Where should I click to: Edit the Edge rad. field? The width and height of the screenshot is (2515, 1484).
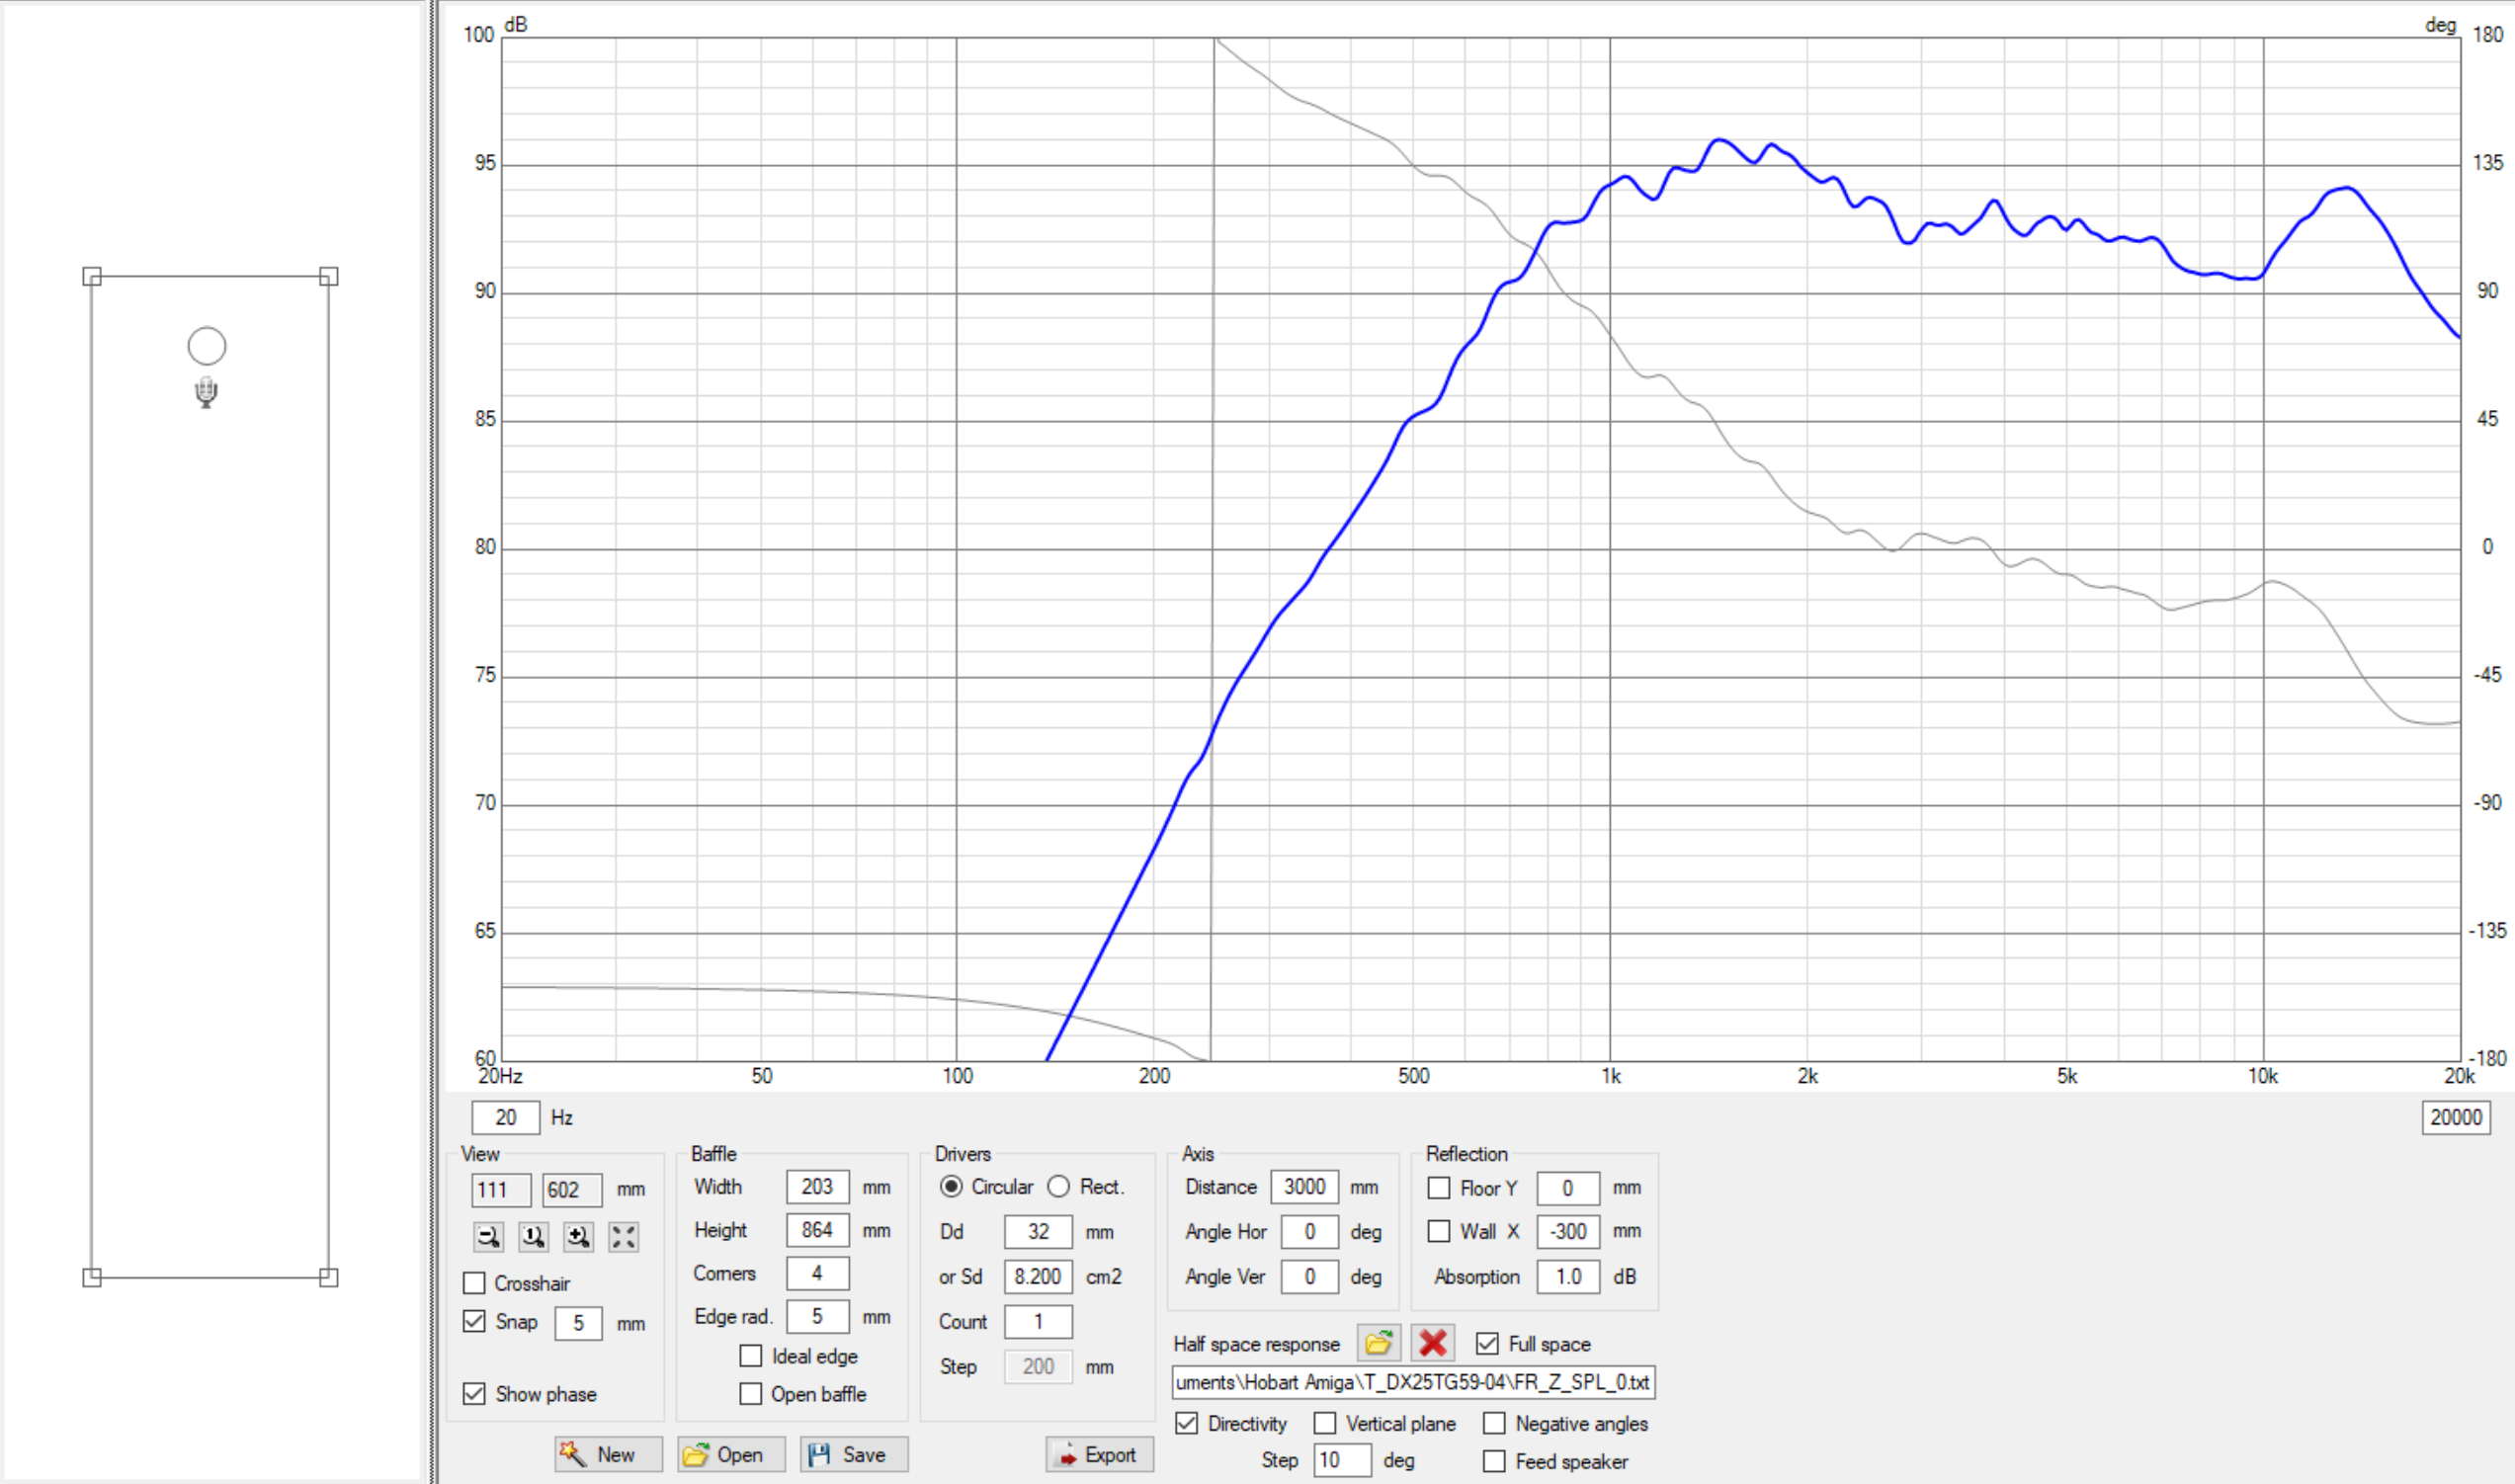point(818,1316)
